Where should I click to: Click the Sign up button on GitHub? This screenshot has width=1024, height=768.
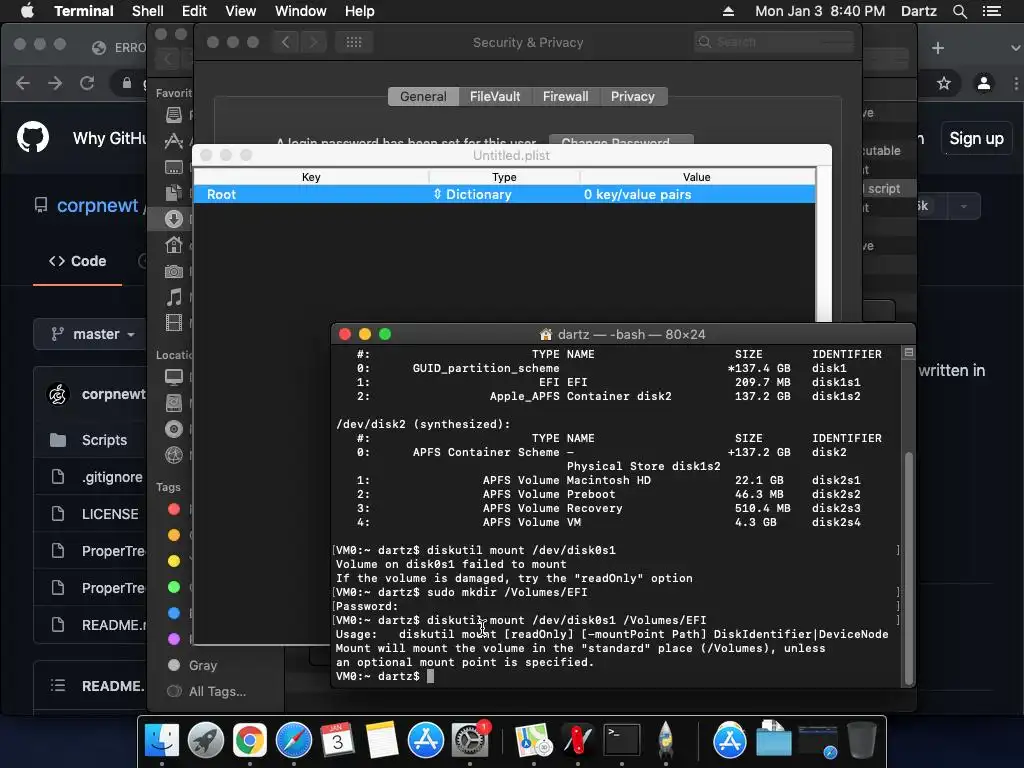[976, 138]
